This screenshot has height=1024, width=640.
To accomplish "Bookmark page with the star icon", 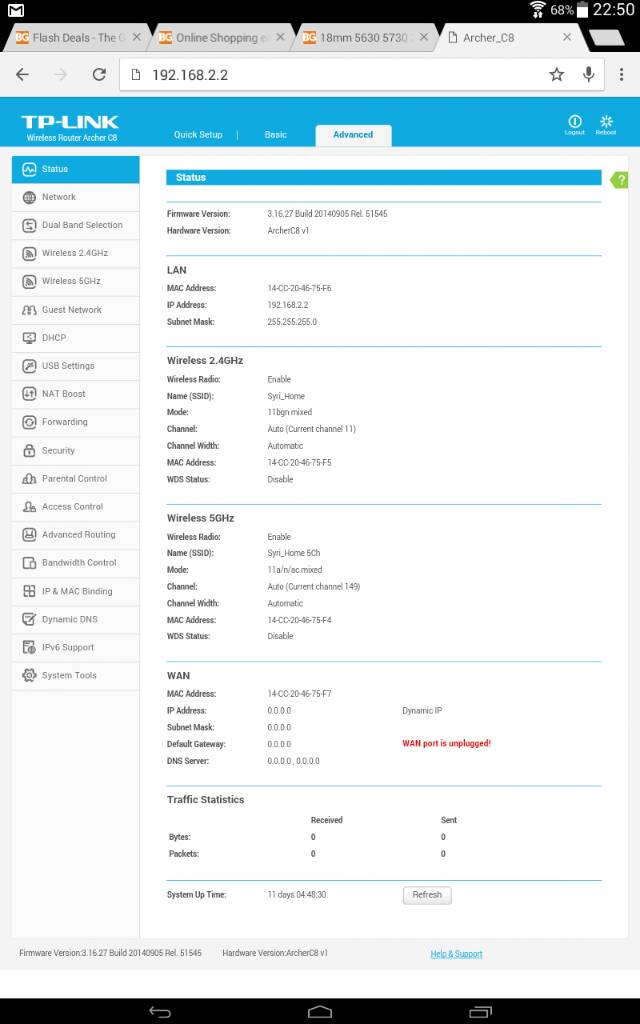I will [x=556, y=74].
